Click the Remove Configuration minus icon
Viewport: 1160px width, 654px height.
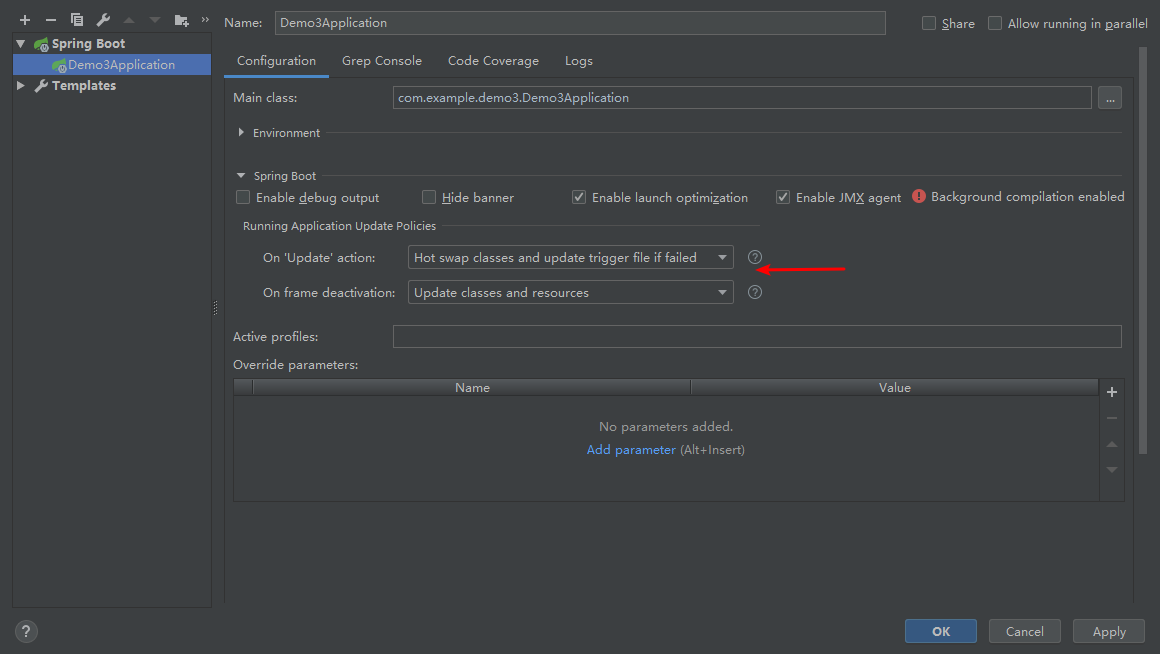click(51, 20)
